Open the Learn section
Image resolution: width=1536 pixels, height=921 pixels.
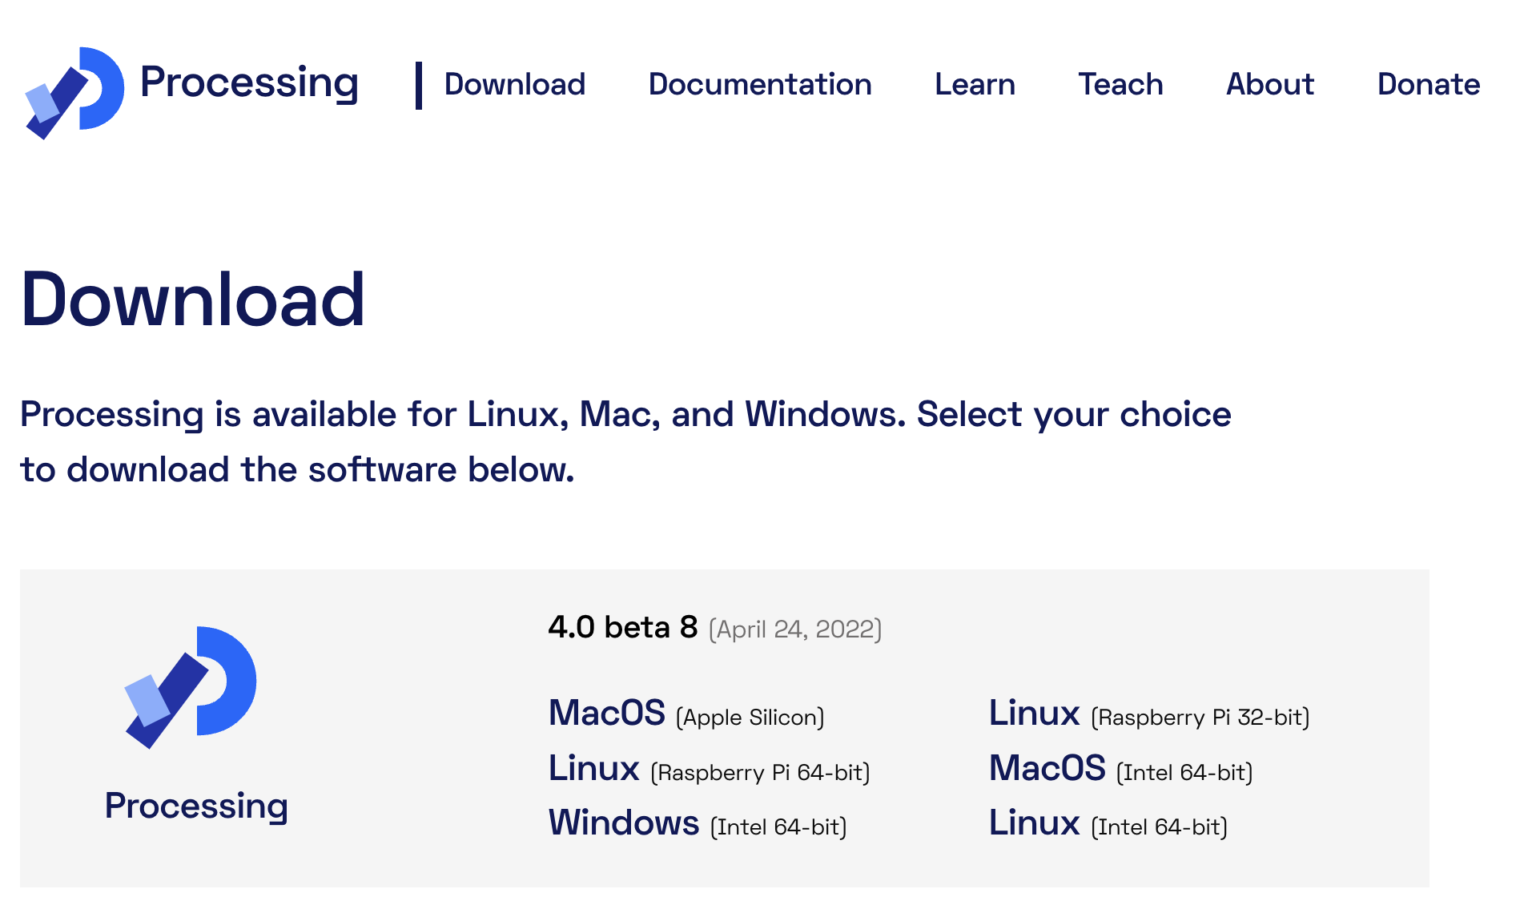click(974, 85)
